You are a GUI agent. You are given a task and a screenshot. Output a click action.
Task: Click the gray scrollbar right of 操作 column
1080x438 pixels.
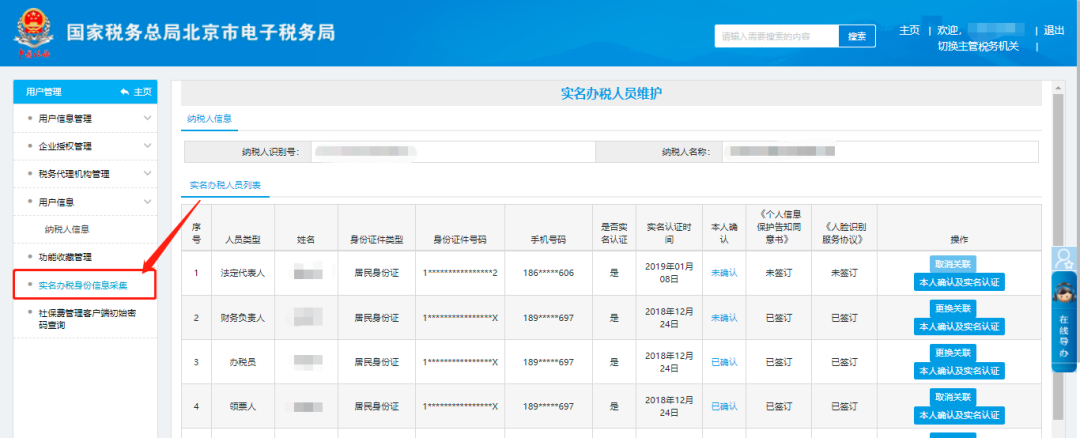click(x=1058, y=257)
